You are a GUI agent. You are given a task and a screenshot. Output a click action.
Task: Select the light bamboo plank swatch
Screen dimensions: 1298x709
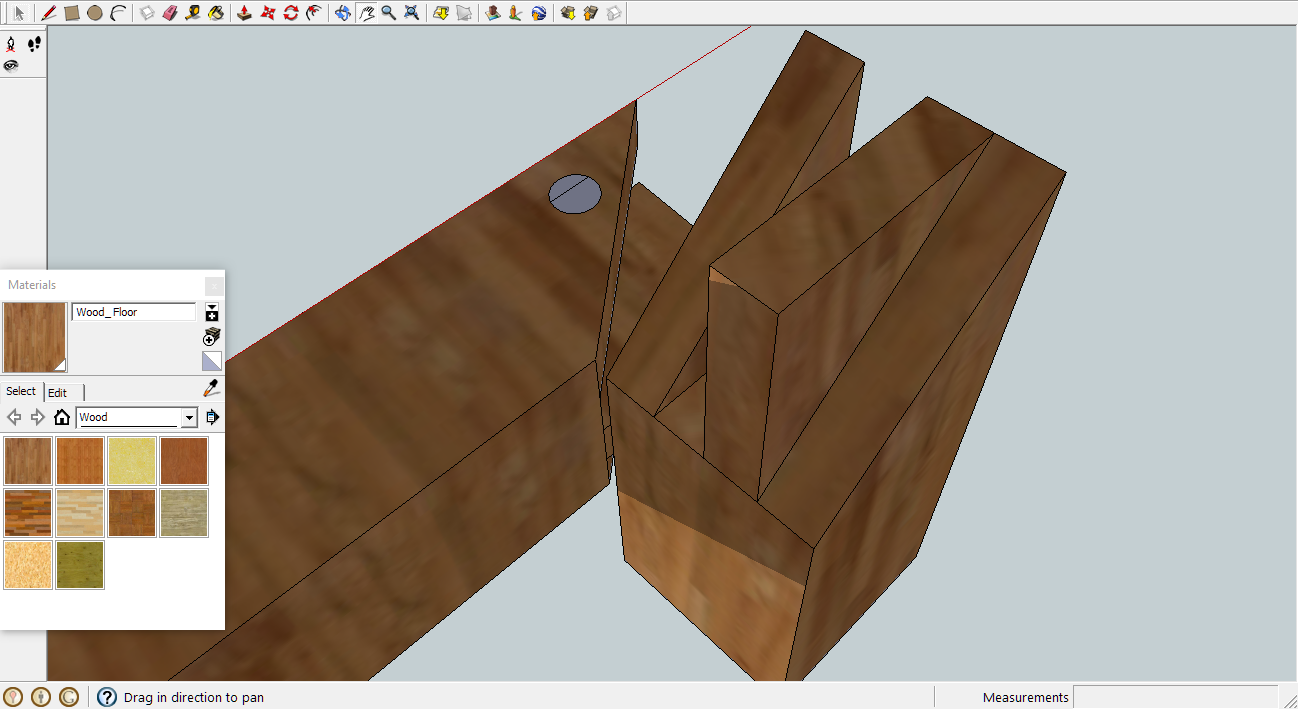[x=80, y=513]
